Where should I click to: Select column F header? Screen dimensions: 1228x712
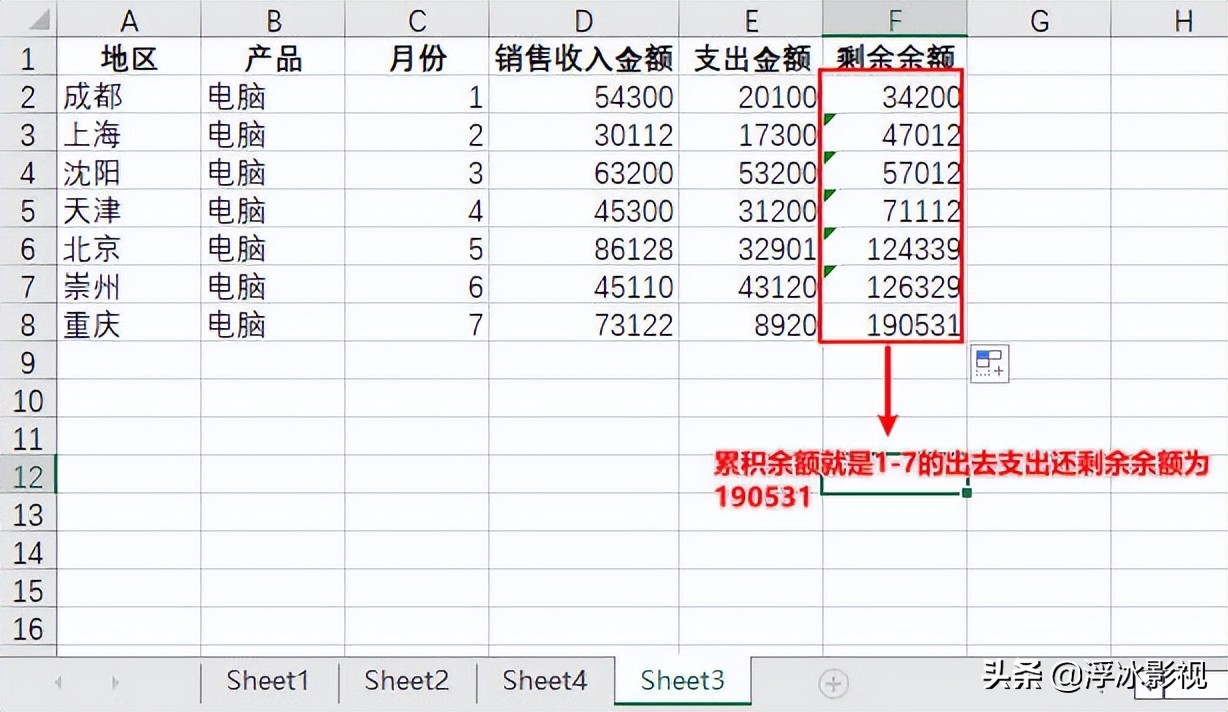click(x=895, y=20)
